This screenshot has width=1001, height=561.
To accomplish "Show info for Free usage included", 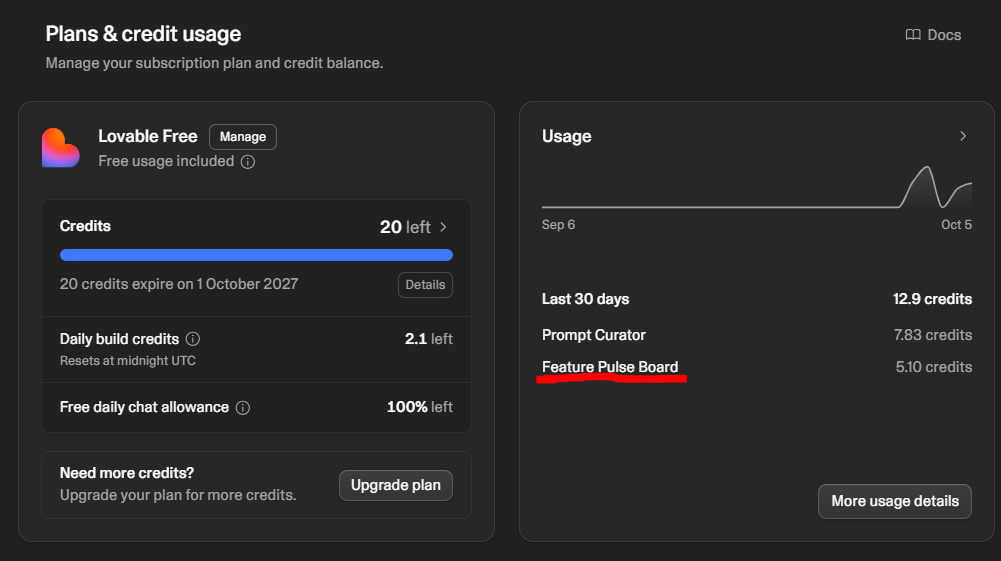I will 248,162.
